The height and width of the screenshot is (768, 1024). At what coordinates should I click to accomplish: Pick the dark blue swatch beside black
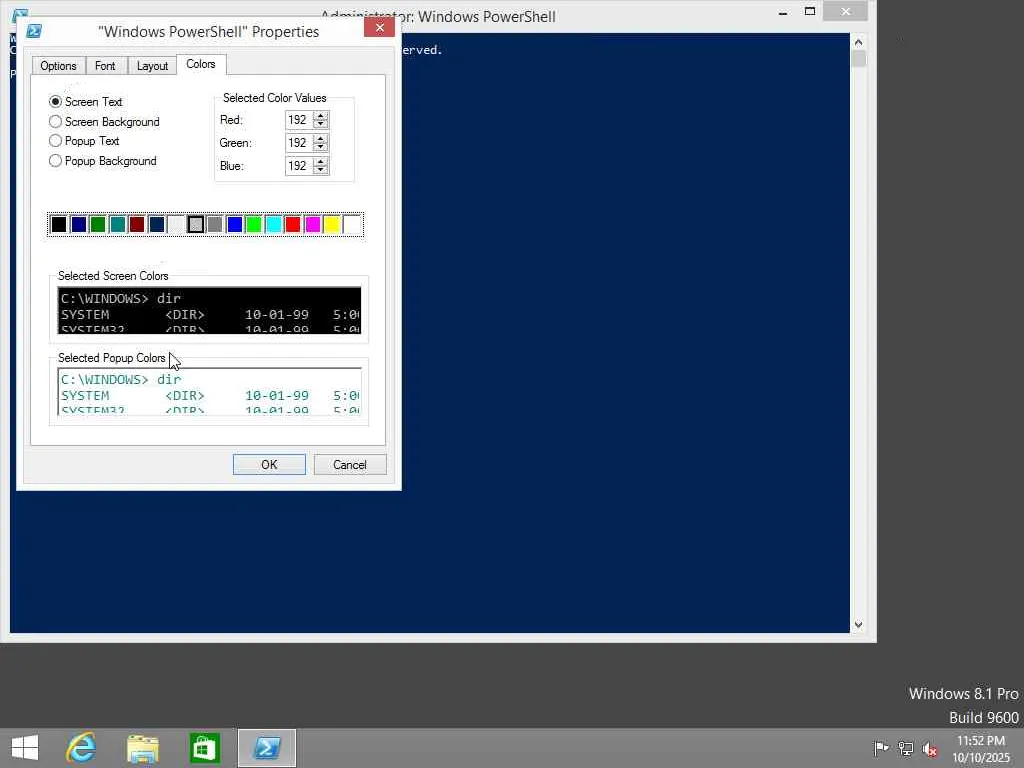(78, 225)
